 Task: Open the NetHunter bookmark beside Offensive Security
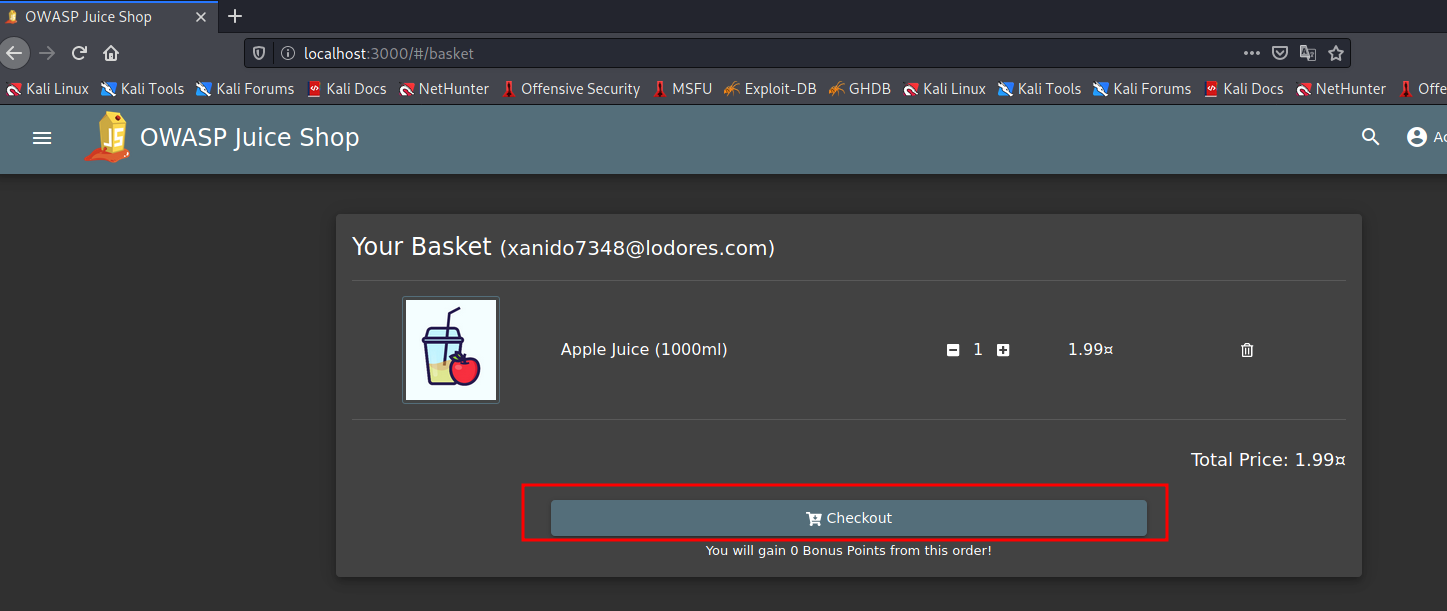point(444,89)
